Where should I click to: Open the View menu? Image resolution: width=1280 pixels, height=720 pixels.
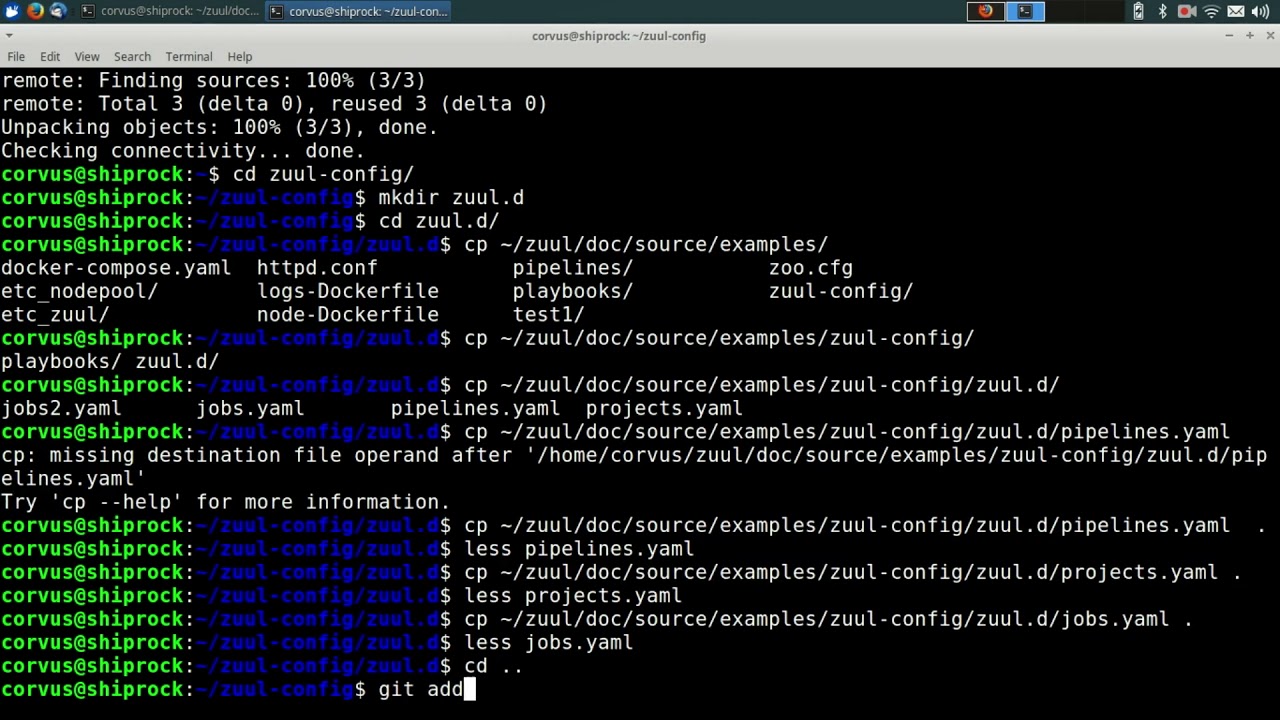click(x=87, y=57)
